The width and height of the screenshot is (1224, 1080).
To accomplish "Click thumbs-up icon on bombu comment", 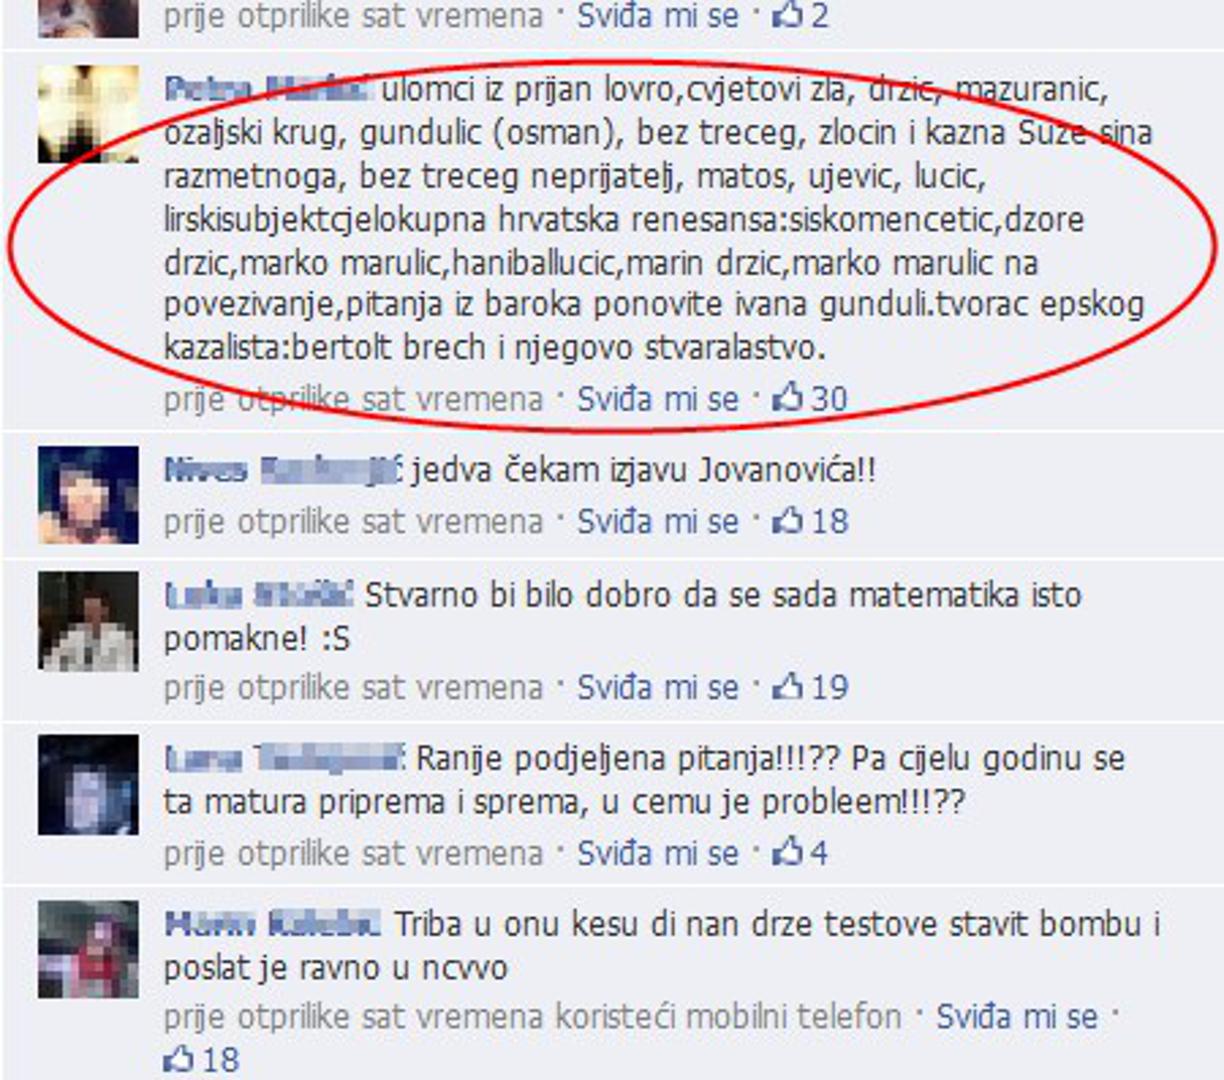I will [178, 1058].
